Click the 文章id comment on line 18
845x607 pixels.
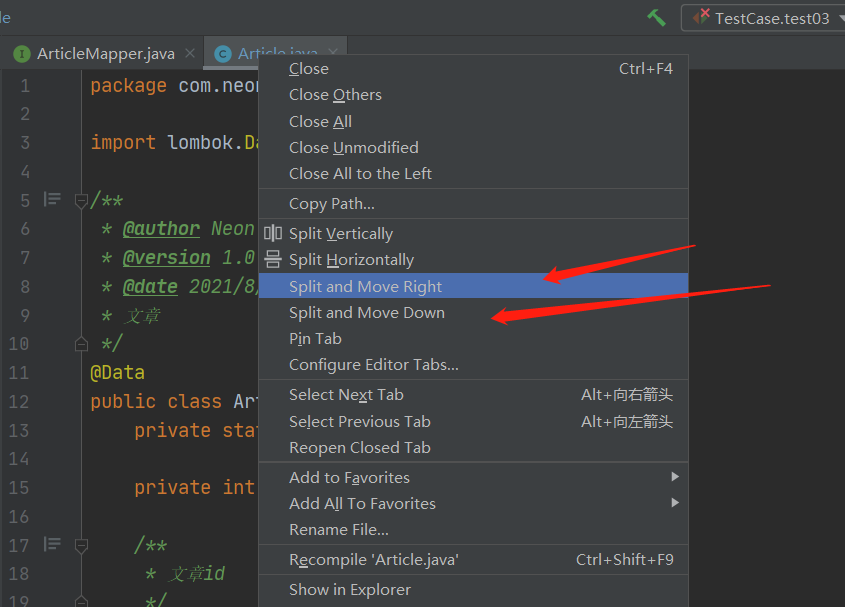pyautogui.click(x=197, y=574)
